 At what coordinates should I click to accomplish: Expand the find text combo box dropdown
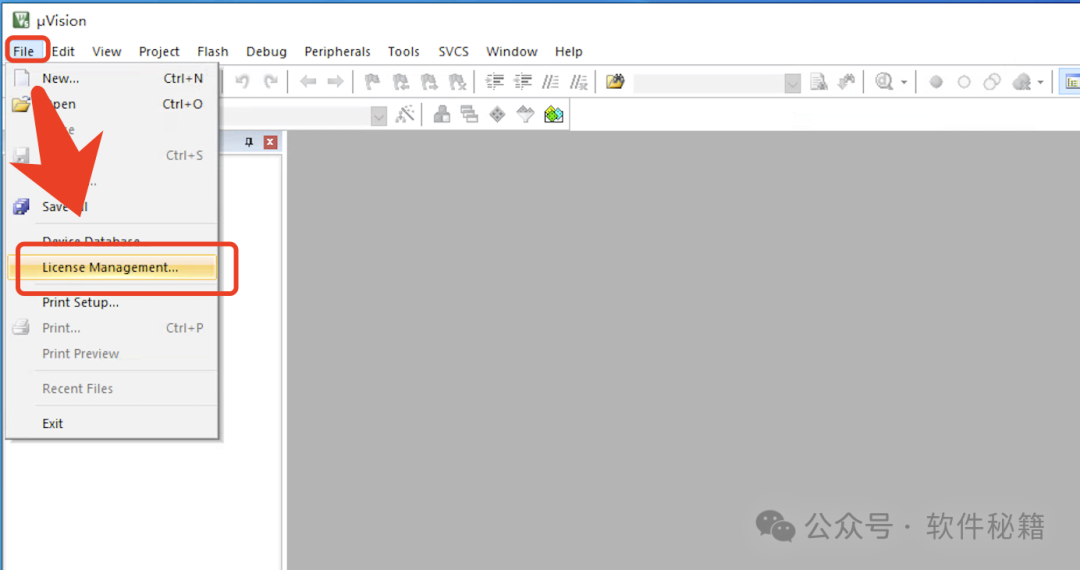792,83
